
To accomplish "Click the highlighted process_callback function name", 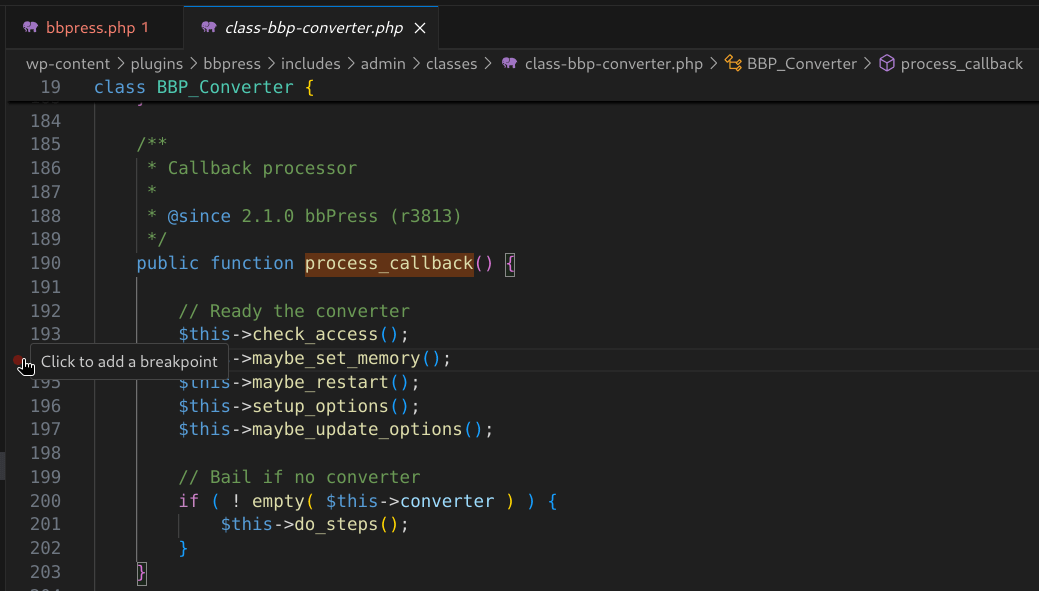I will tap(388, 263).
